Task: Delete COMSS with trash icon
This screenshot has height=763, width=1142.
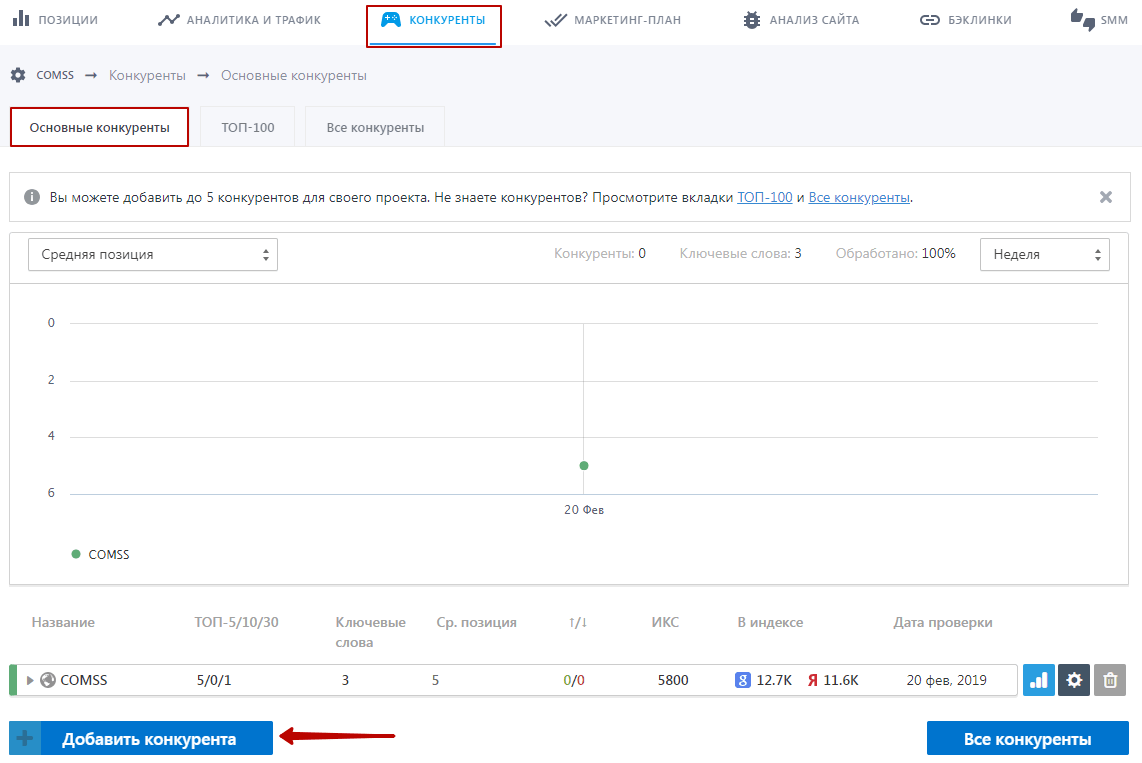Action: (x=1110, y=680)
